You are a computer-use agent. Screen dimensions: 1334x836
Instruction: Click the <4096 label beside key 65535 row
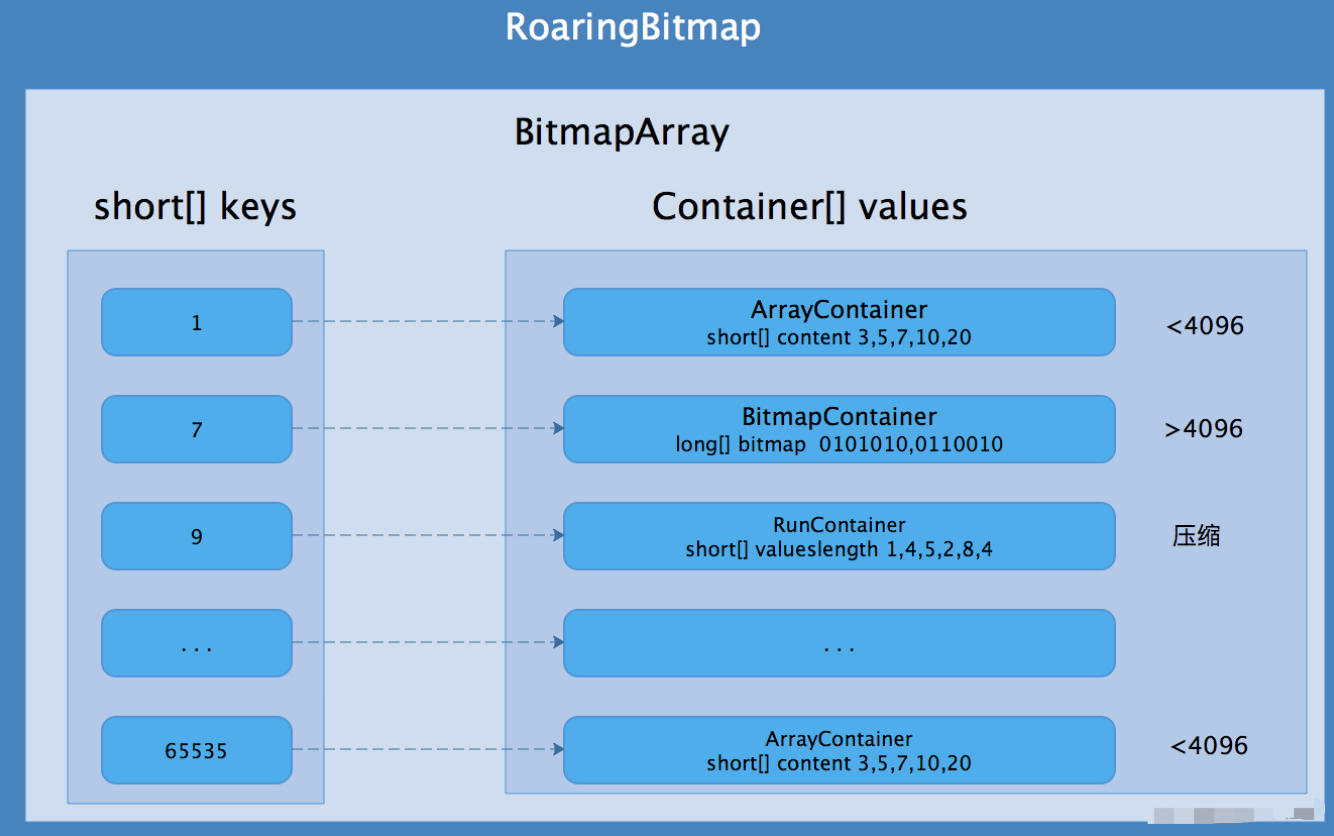coord(1209,746)
